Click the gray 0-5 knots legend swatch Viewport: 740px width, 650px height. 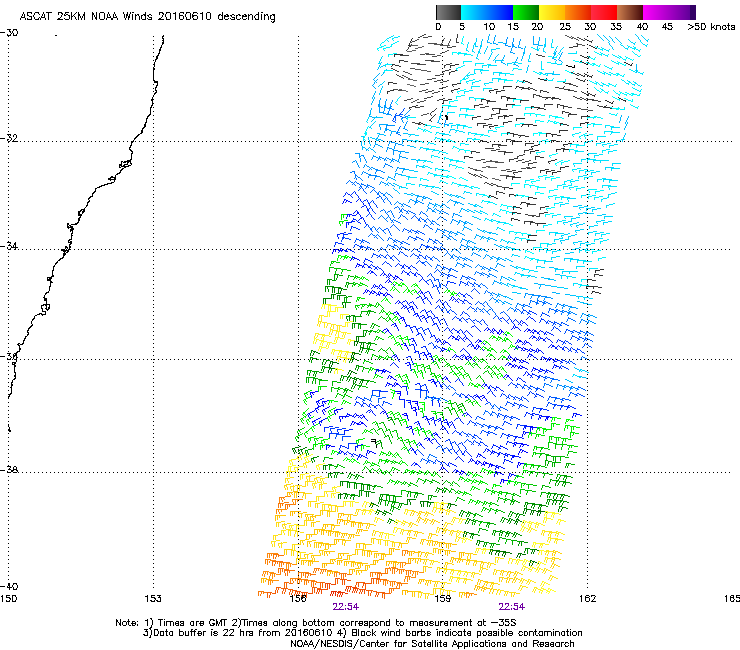[x=448, y=12]
